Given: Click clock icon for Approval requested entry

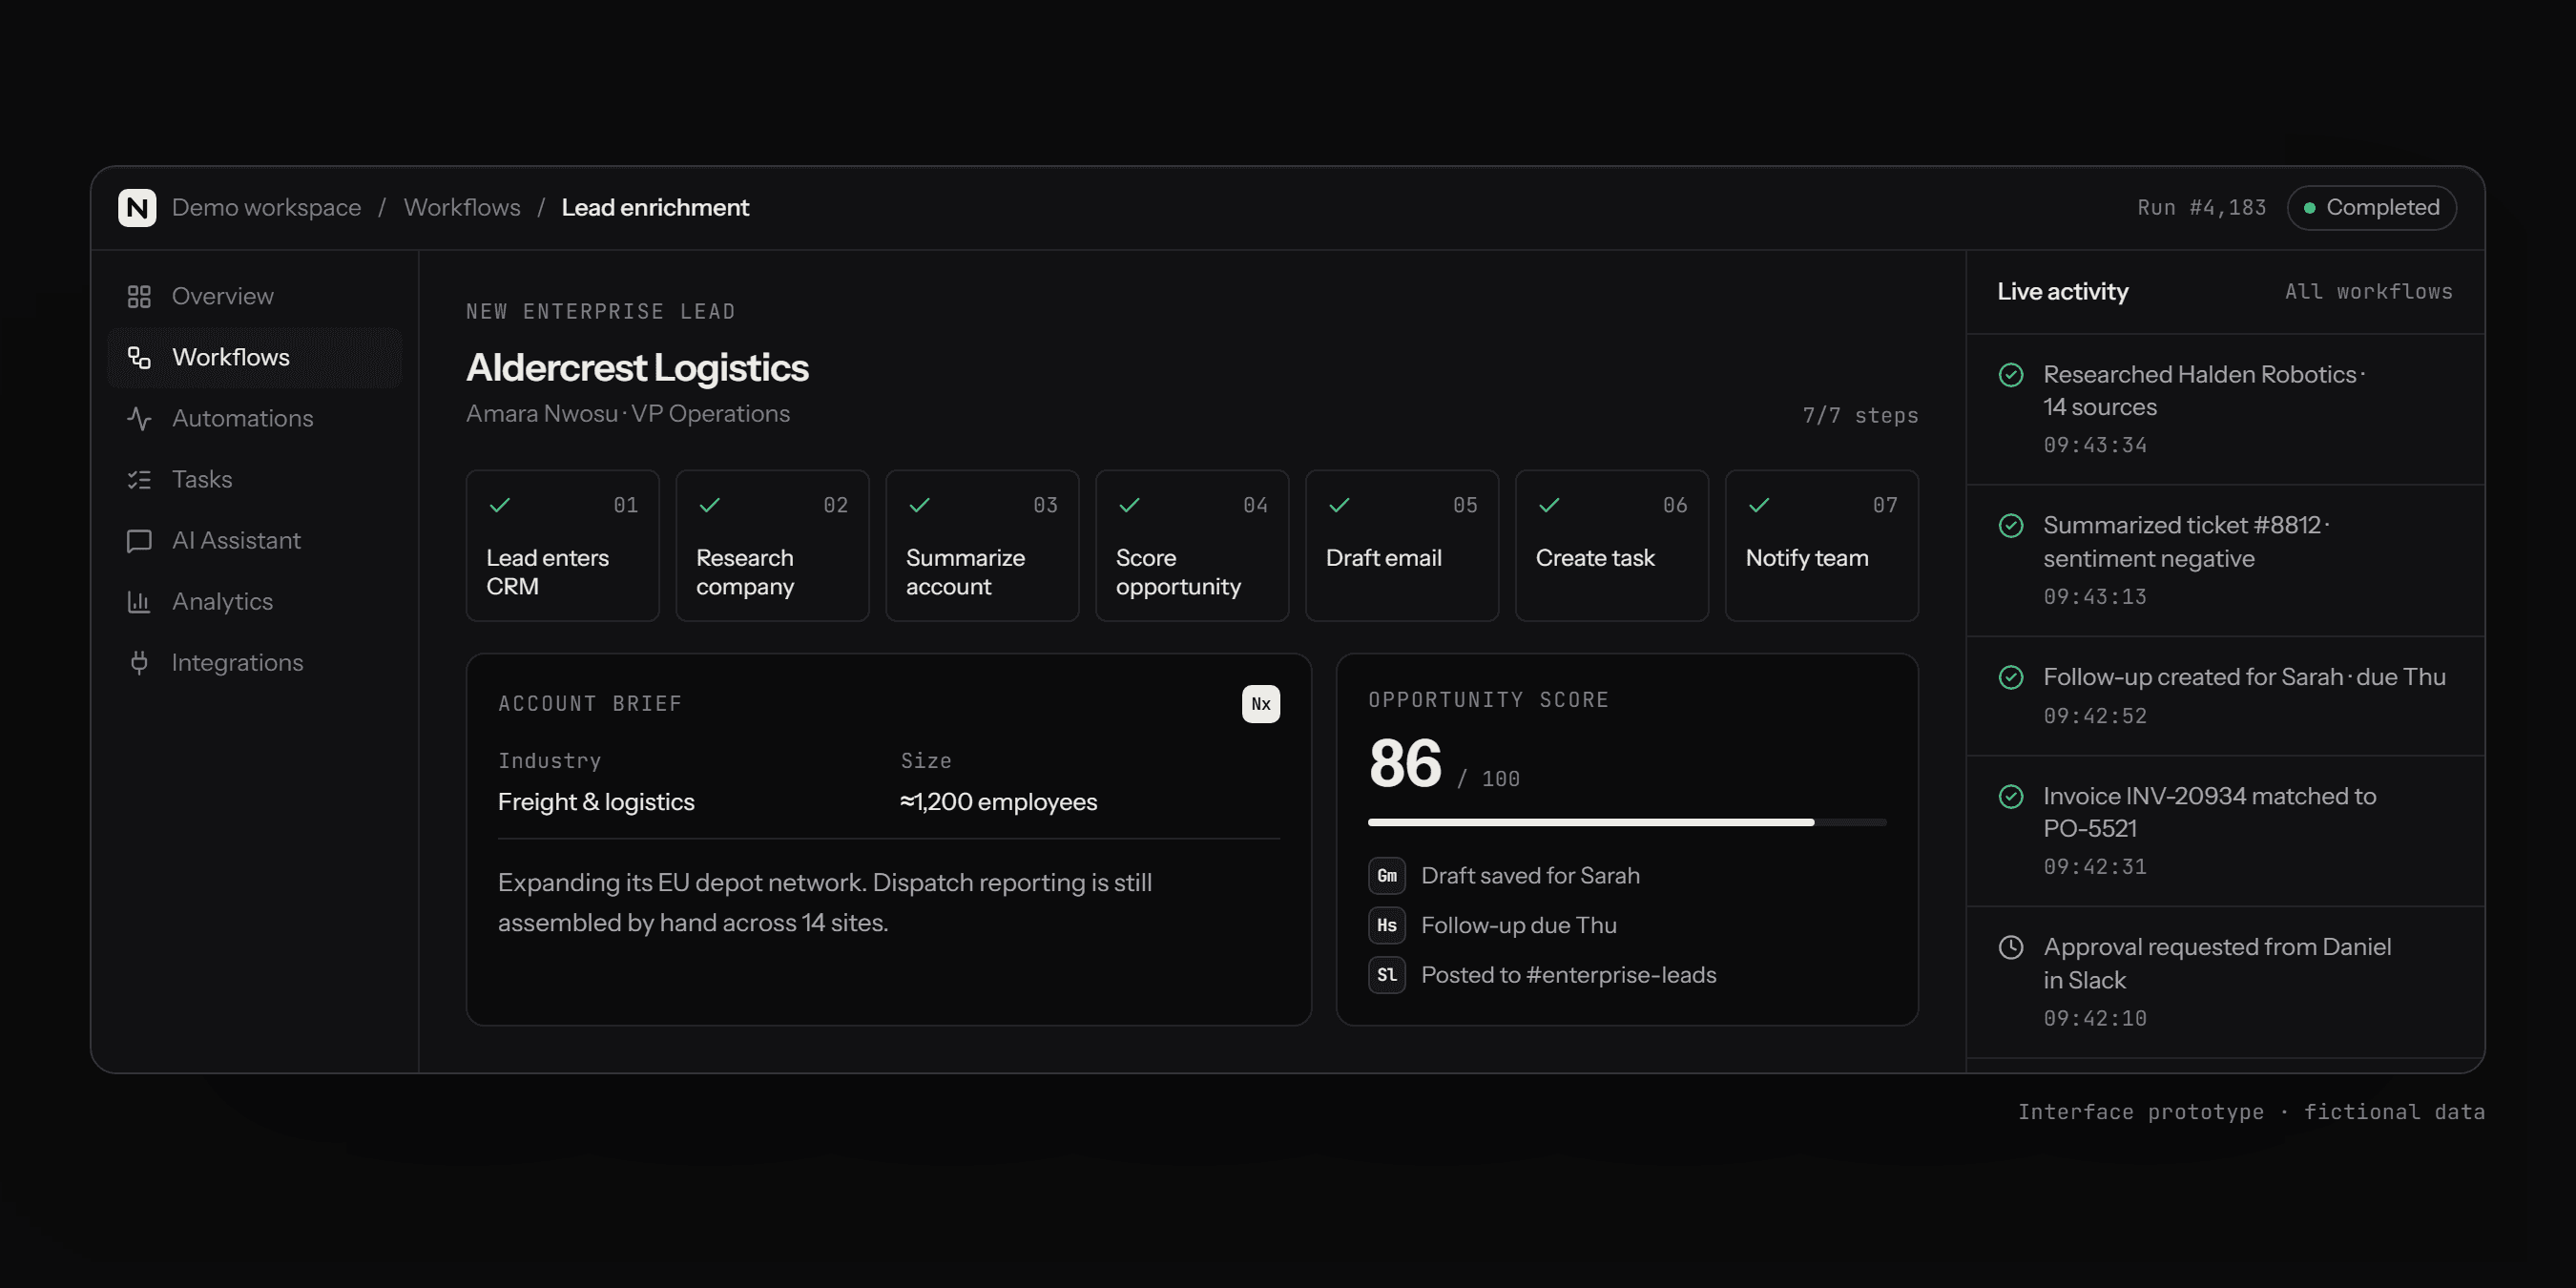Looking at the screenshot, I should click(x=2011, y=948).
